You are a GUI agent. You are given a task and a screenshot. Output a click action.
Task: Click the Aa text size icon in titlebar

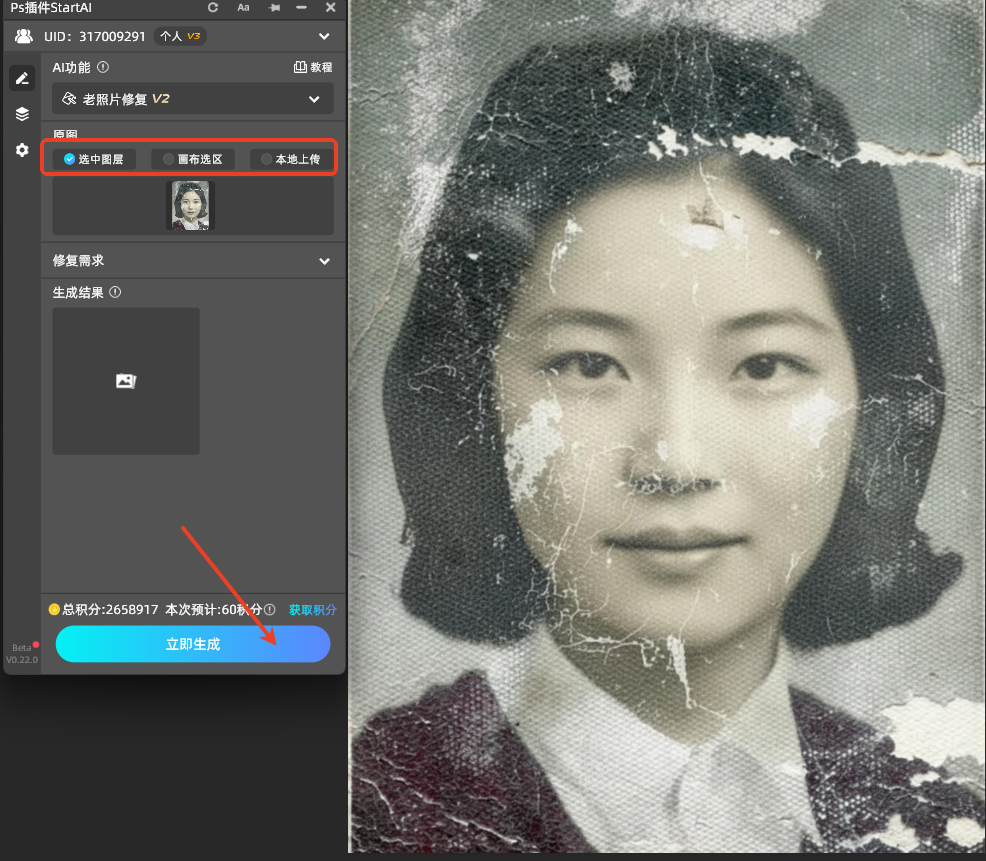tap(243, 7)
